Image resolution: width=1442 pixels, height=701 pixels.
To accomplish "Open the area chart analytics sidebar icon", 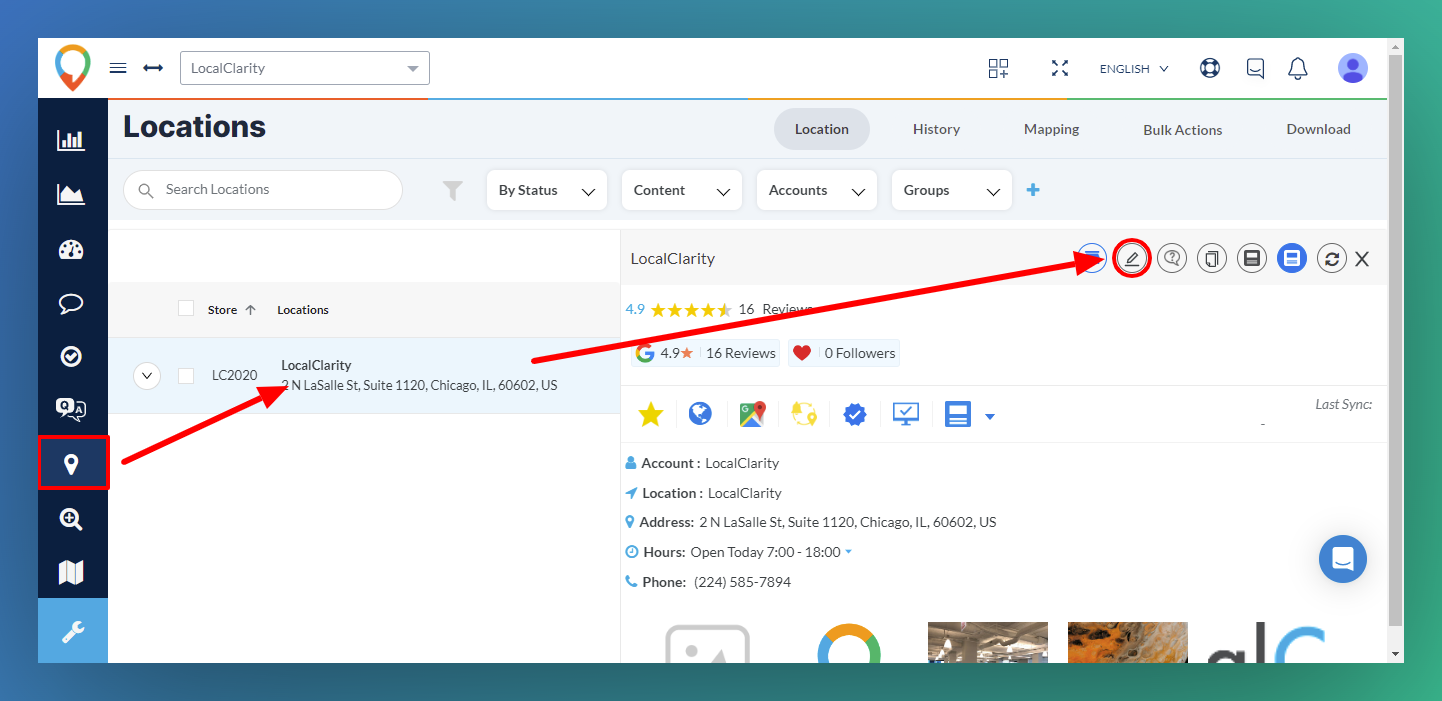I will click(x=71, y=195).
